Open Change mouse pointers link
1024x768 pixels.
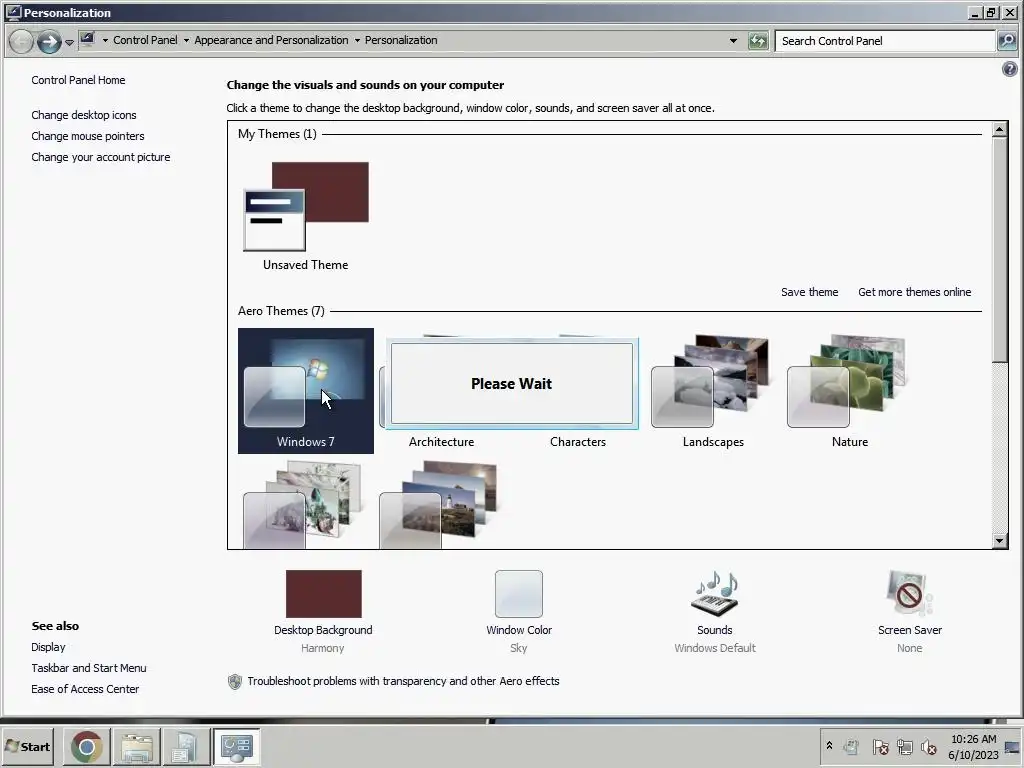point(88,136)
